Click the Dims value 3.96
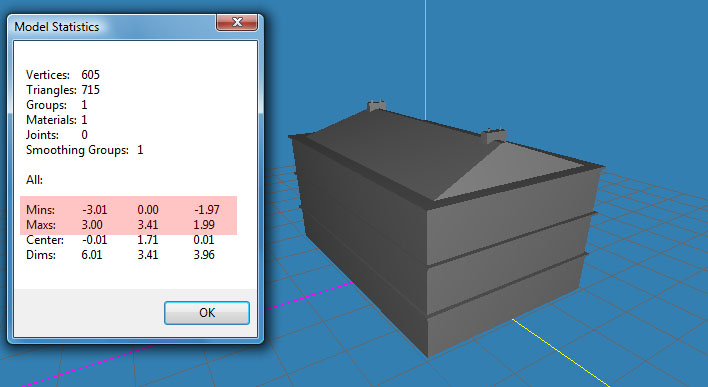The image size is (708, 387). click(x=204, y=255)
